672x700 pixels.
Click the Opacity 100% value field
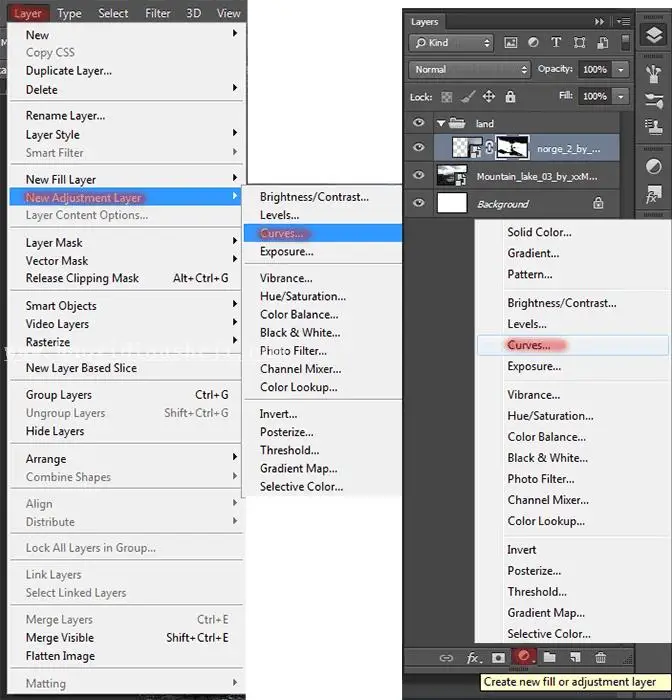tap(595, 70)
